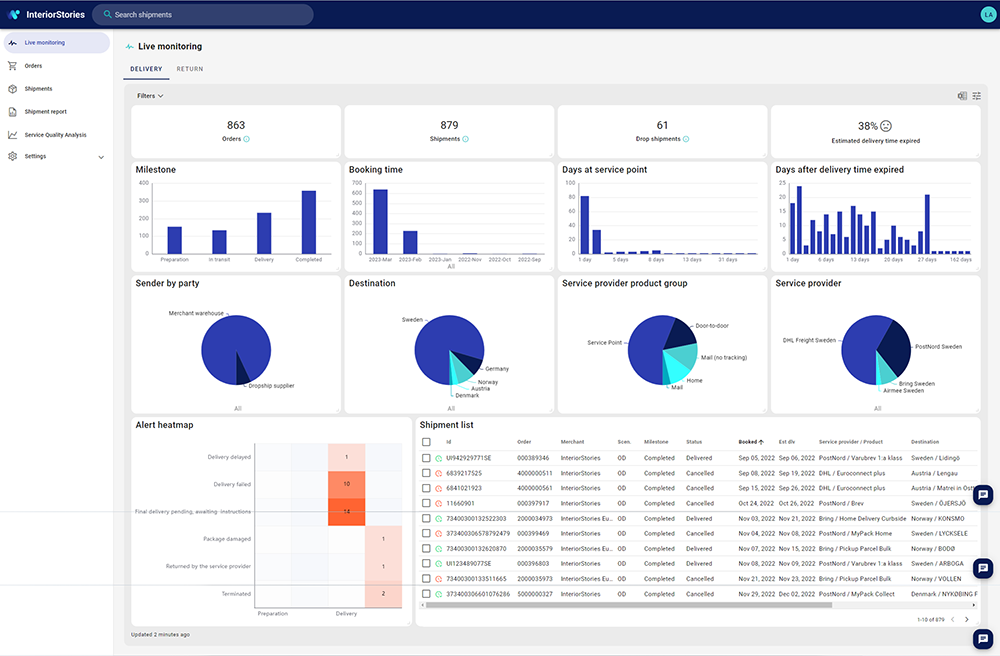This screenshot has height=656, width=1000.
Task: Click the 2023-Mar bar in Booking time chart
Action: pyautogui.click(x=380, y=222)
